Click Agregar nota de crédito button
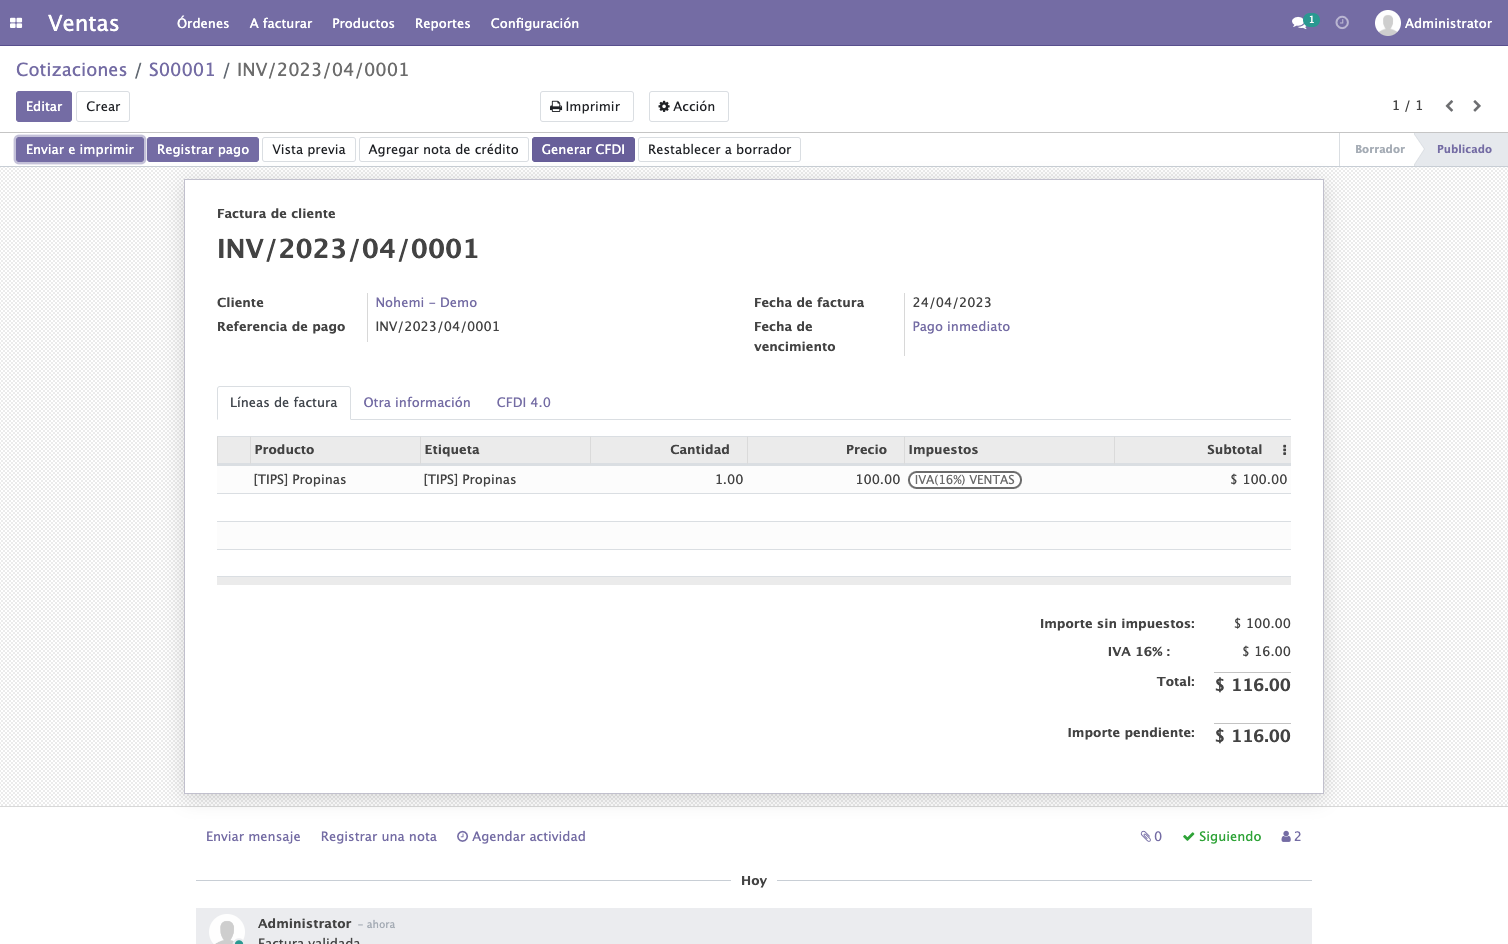The image size is (1508, 944). click(444, 150)
